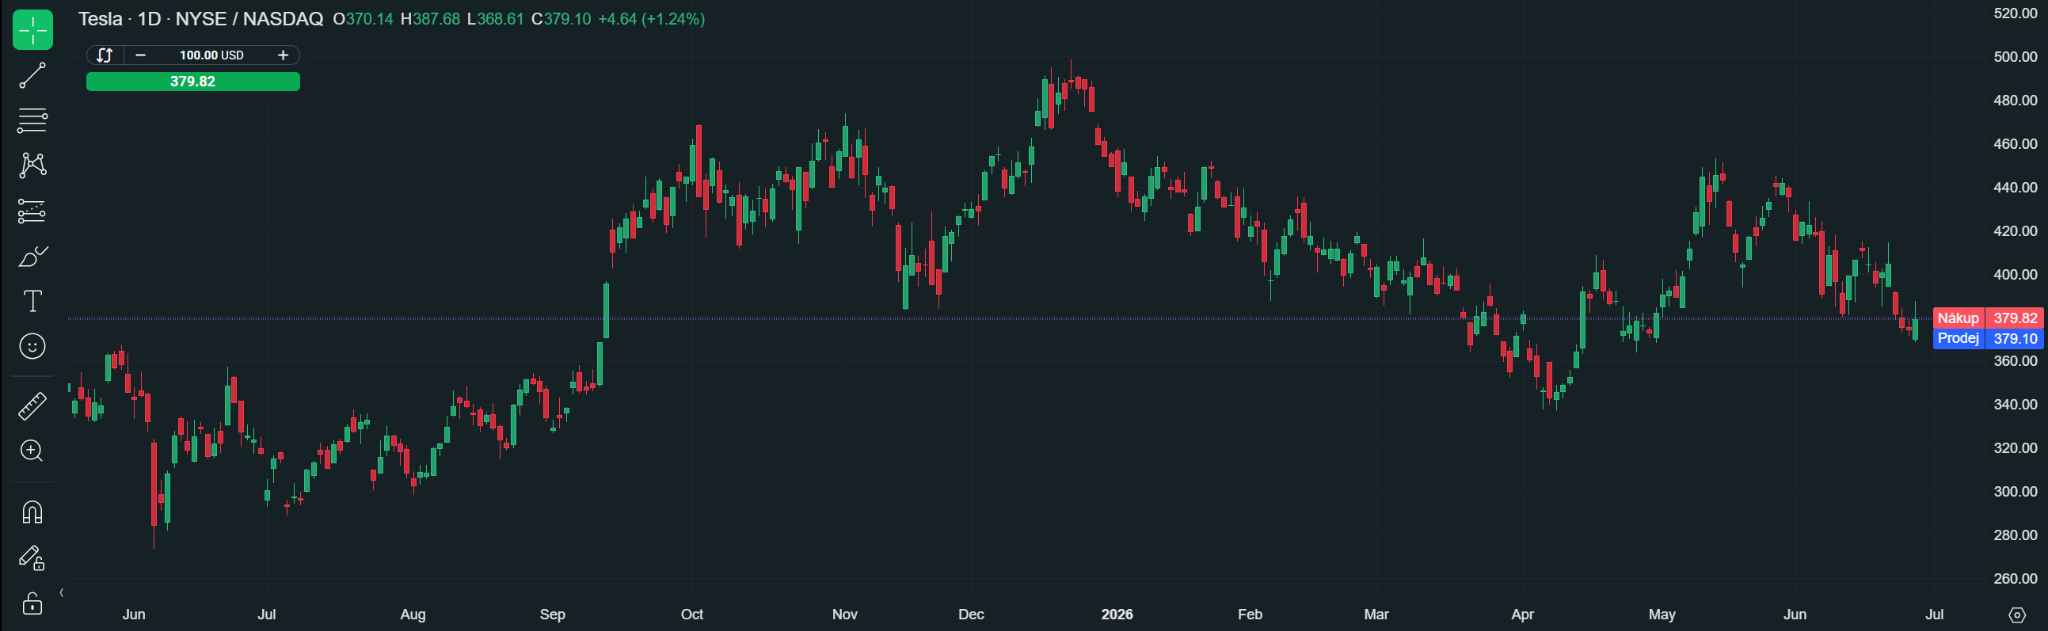Toggle stay in drawing mode
The height and width of the screenshot is (631, 2048).
pos(32,558)
